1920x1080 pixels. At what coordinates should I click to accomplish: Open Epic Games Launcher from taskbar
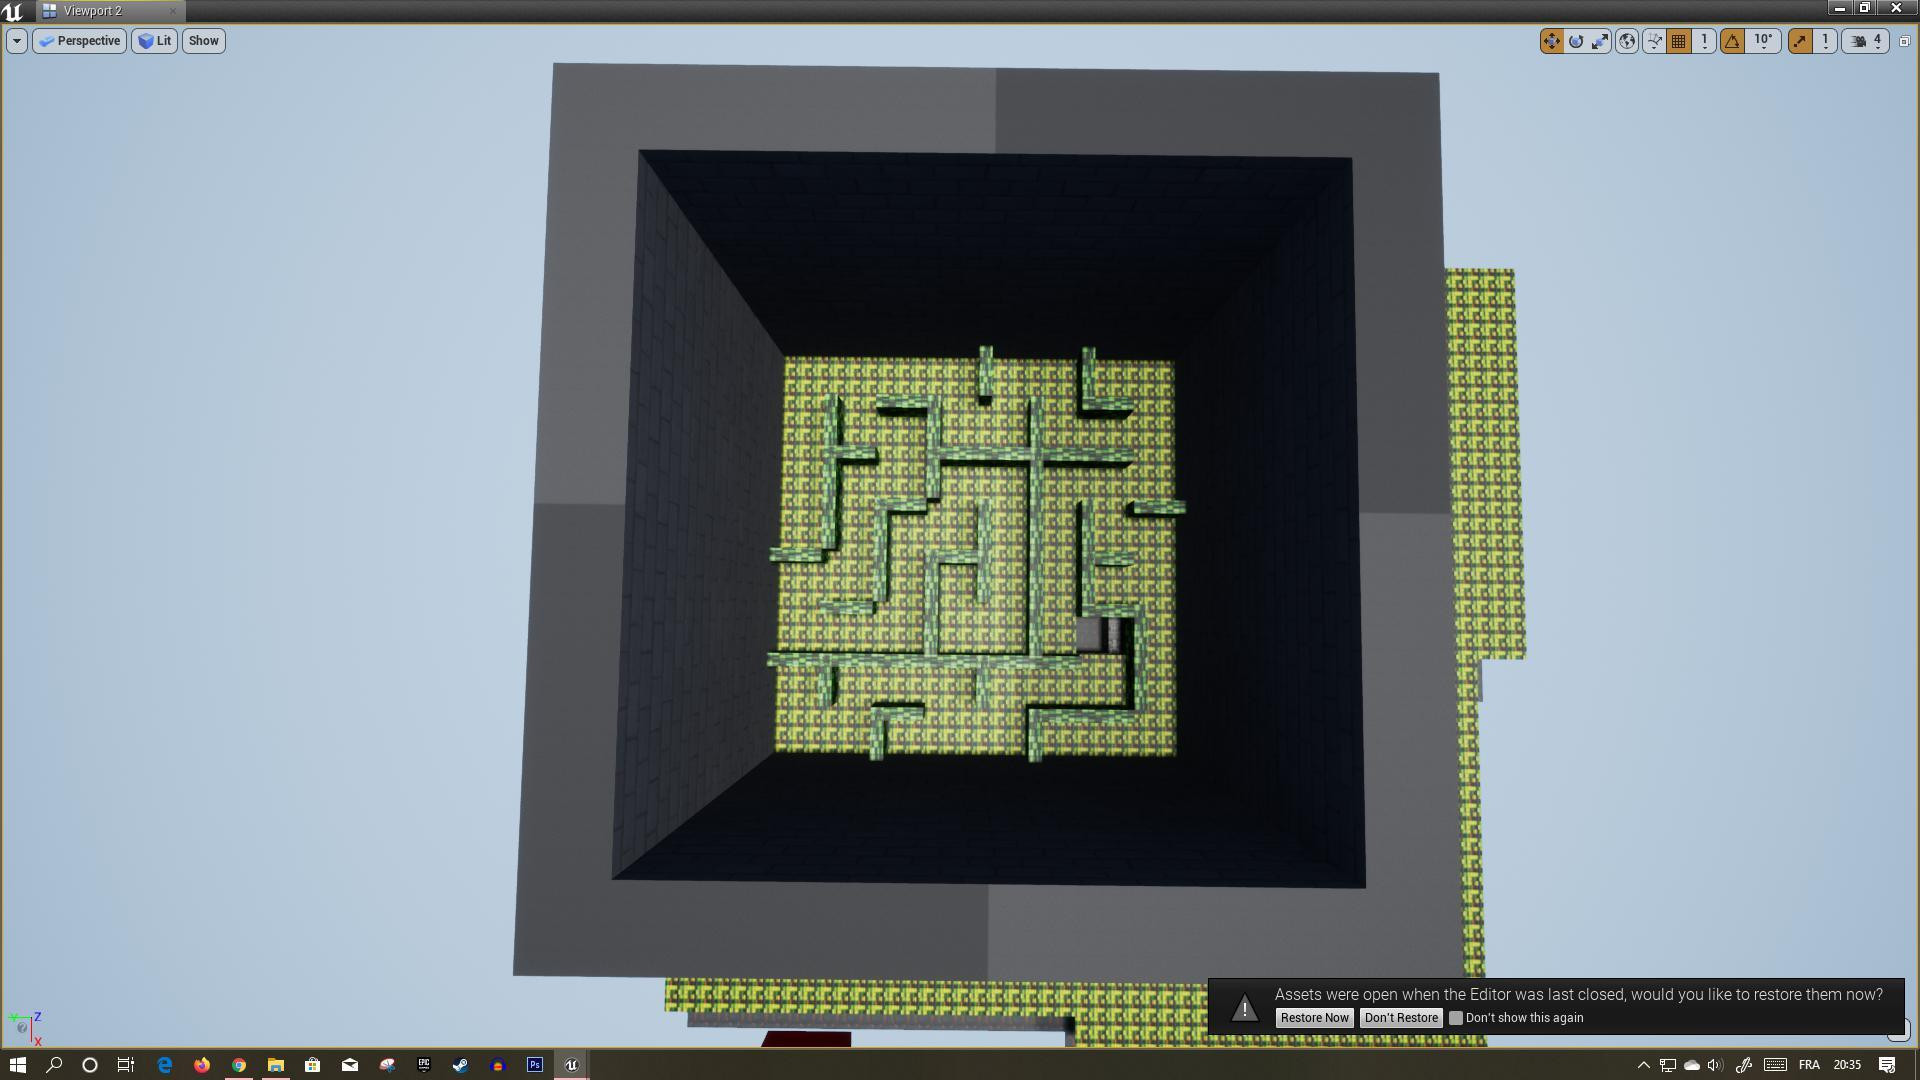coord(424,1065)
